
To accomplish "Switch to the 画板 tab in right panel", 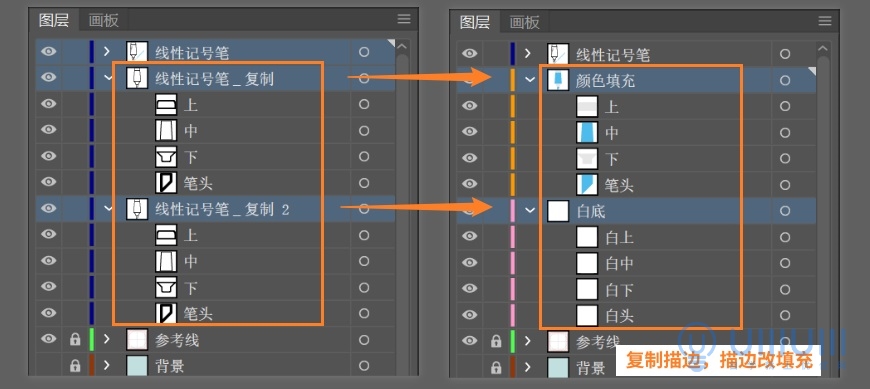I will [524, 22].
